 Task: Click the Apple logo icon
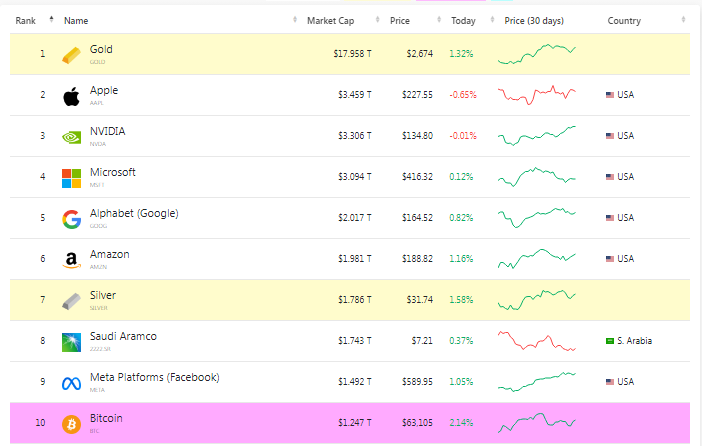coord(71,96)
